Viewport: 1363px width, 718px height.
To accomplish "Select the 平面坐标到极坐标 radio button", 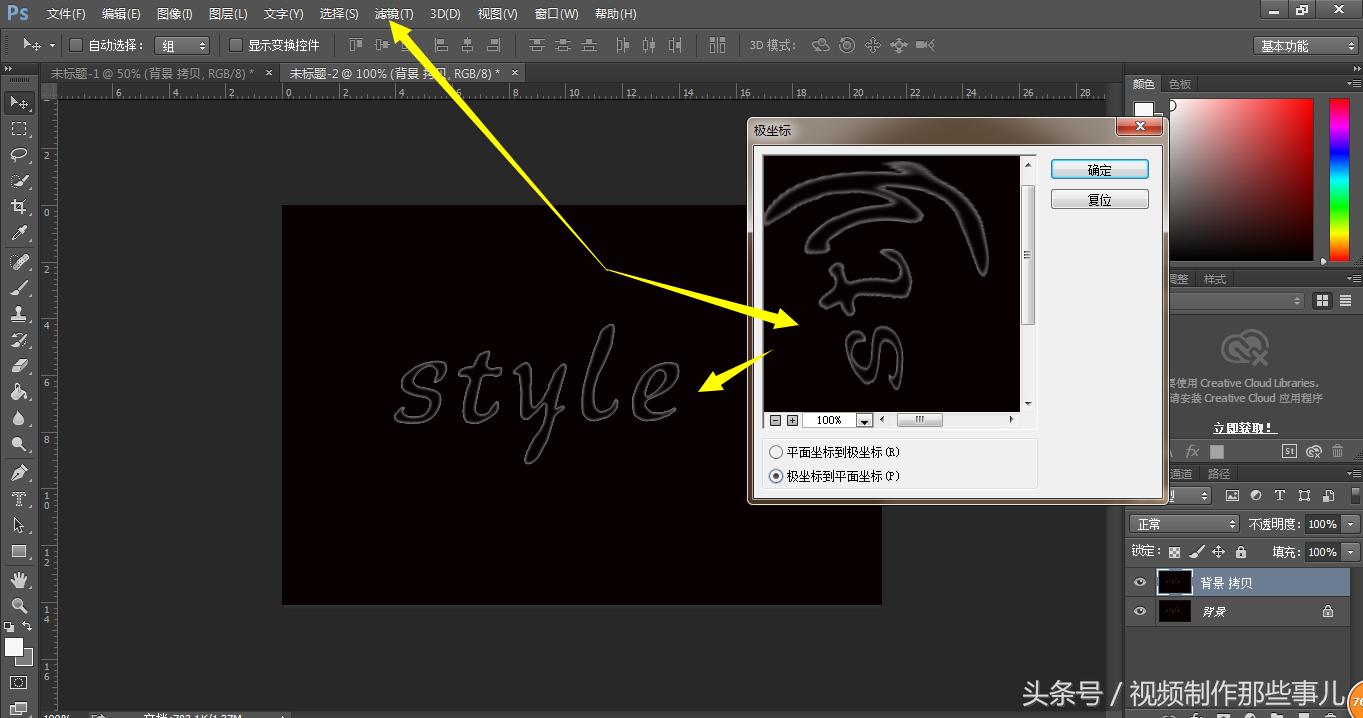I will 776,451.
